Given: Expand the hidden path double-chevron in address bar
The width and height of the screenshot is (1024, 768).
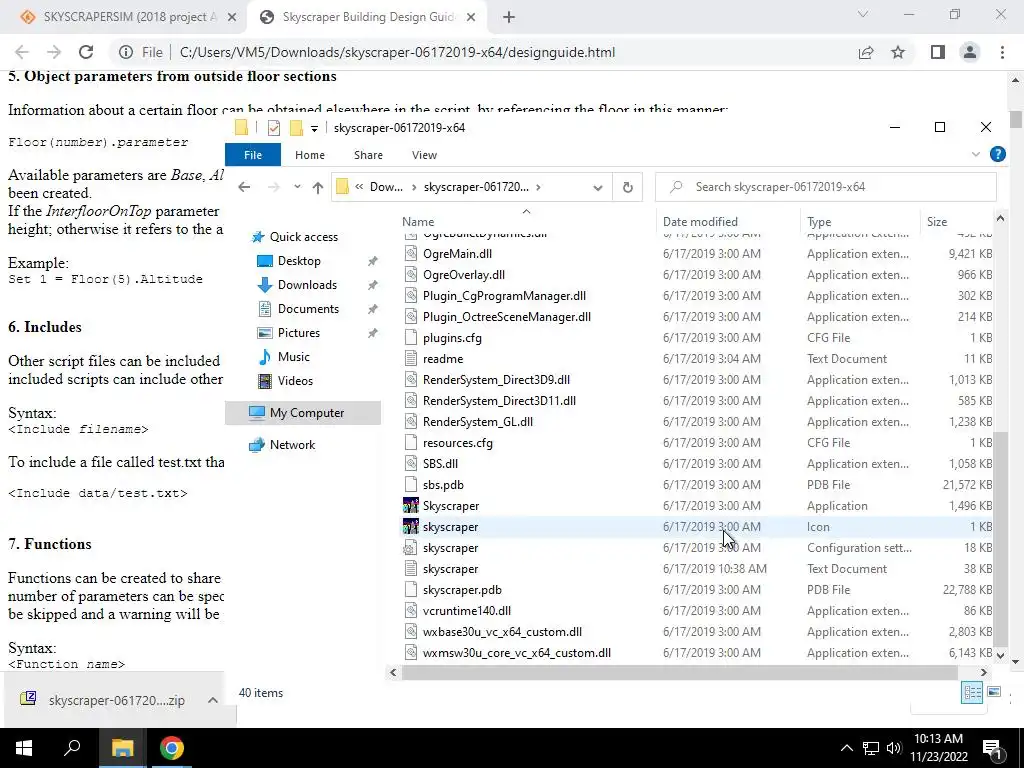Looking at the screenshot, I should click(x=359, y=187).
